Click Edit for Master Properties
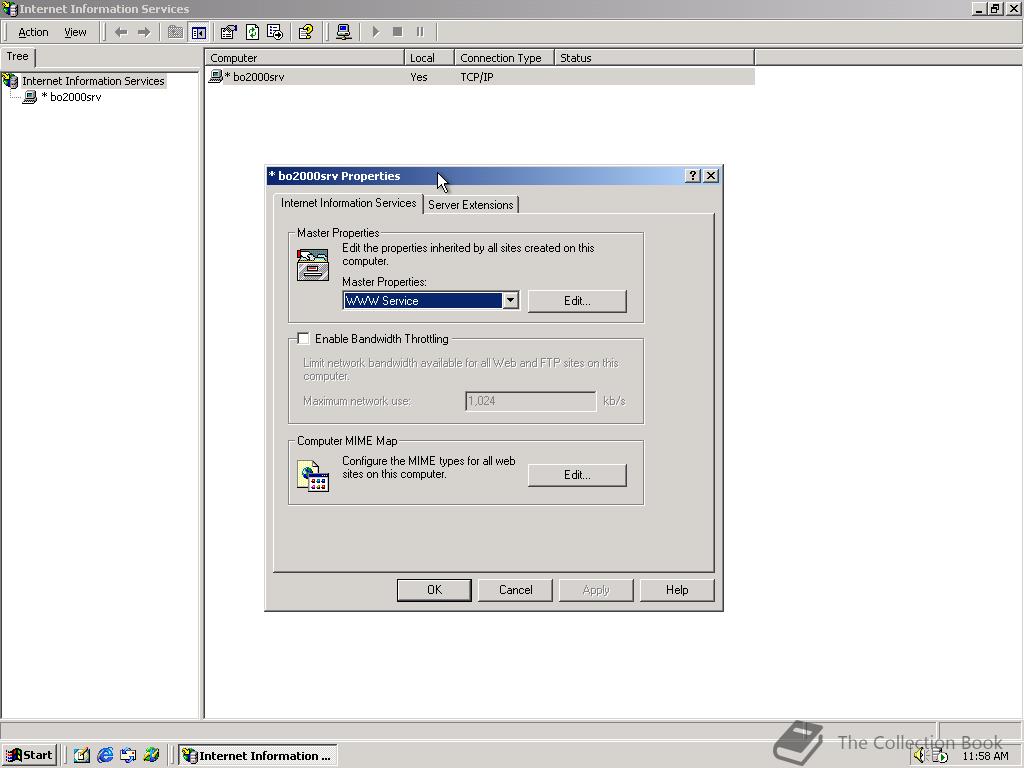The height and width of the screenshot is (768, 1024). [577, 301]
